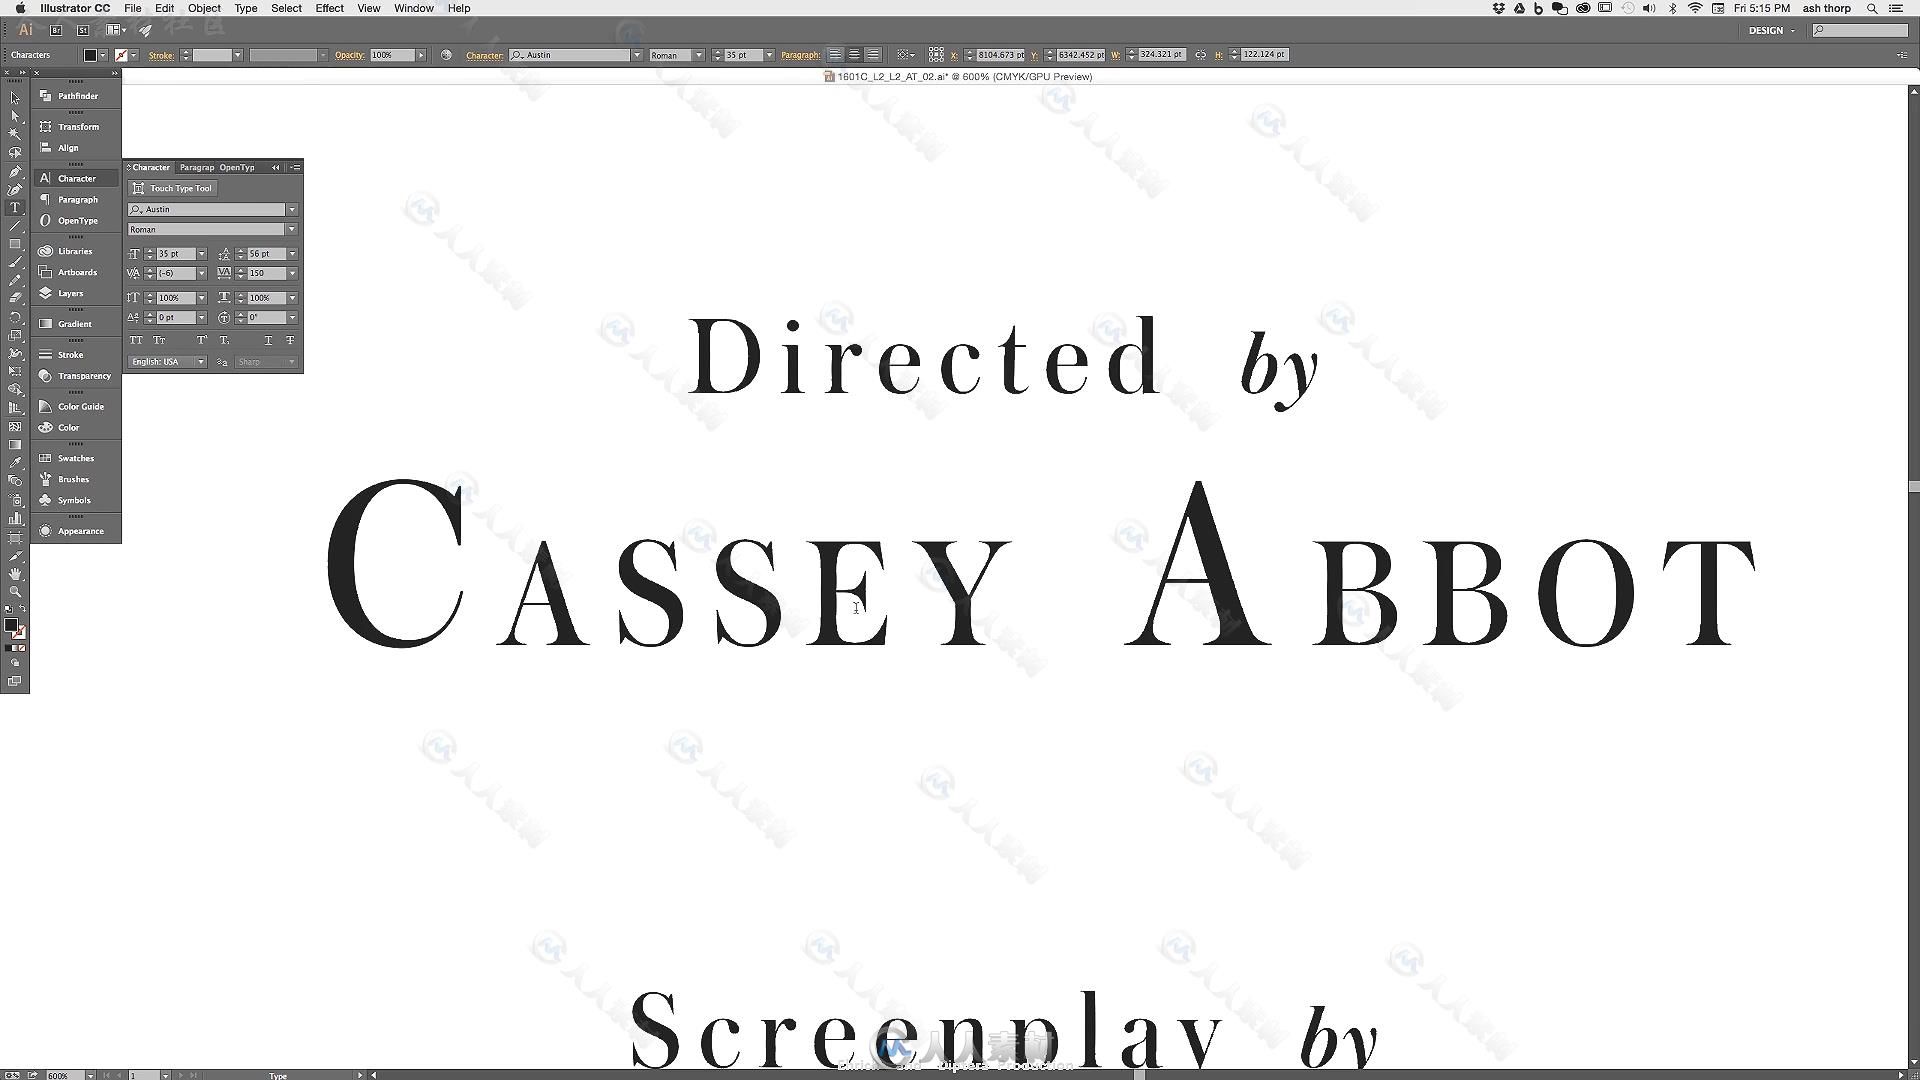
Task: Toggle Strikethrough in Character panel
Action: pos(290,340)
